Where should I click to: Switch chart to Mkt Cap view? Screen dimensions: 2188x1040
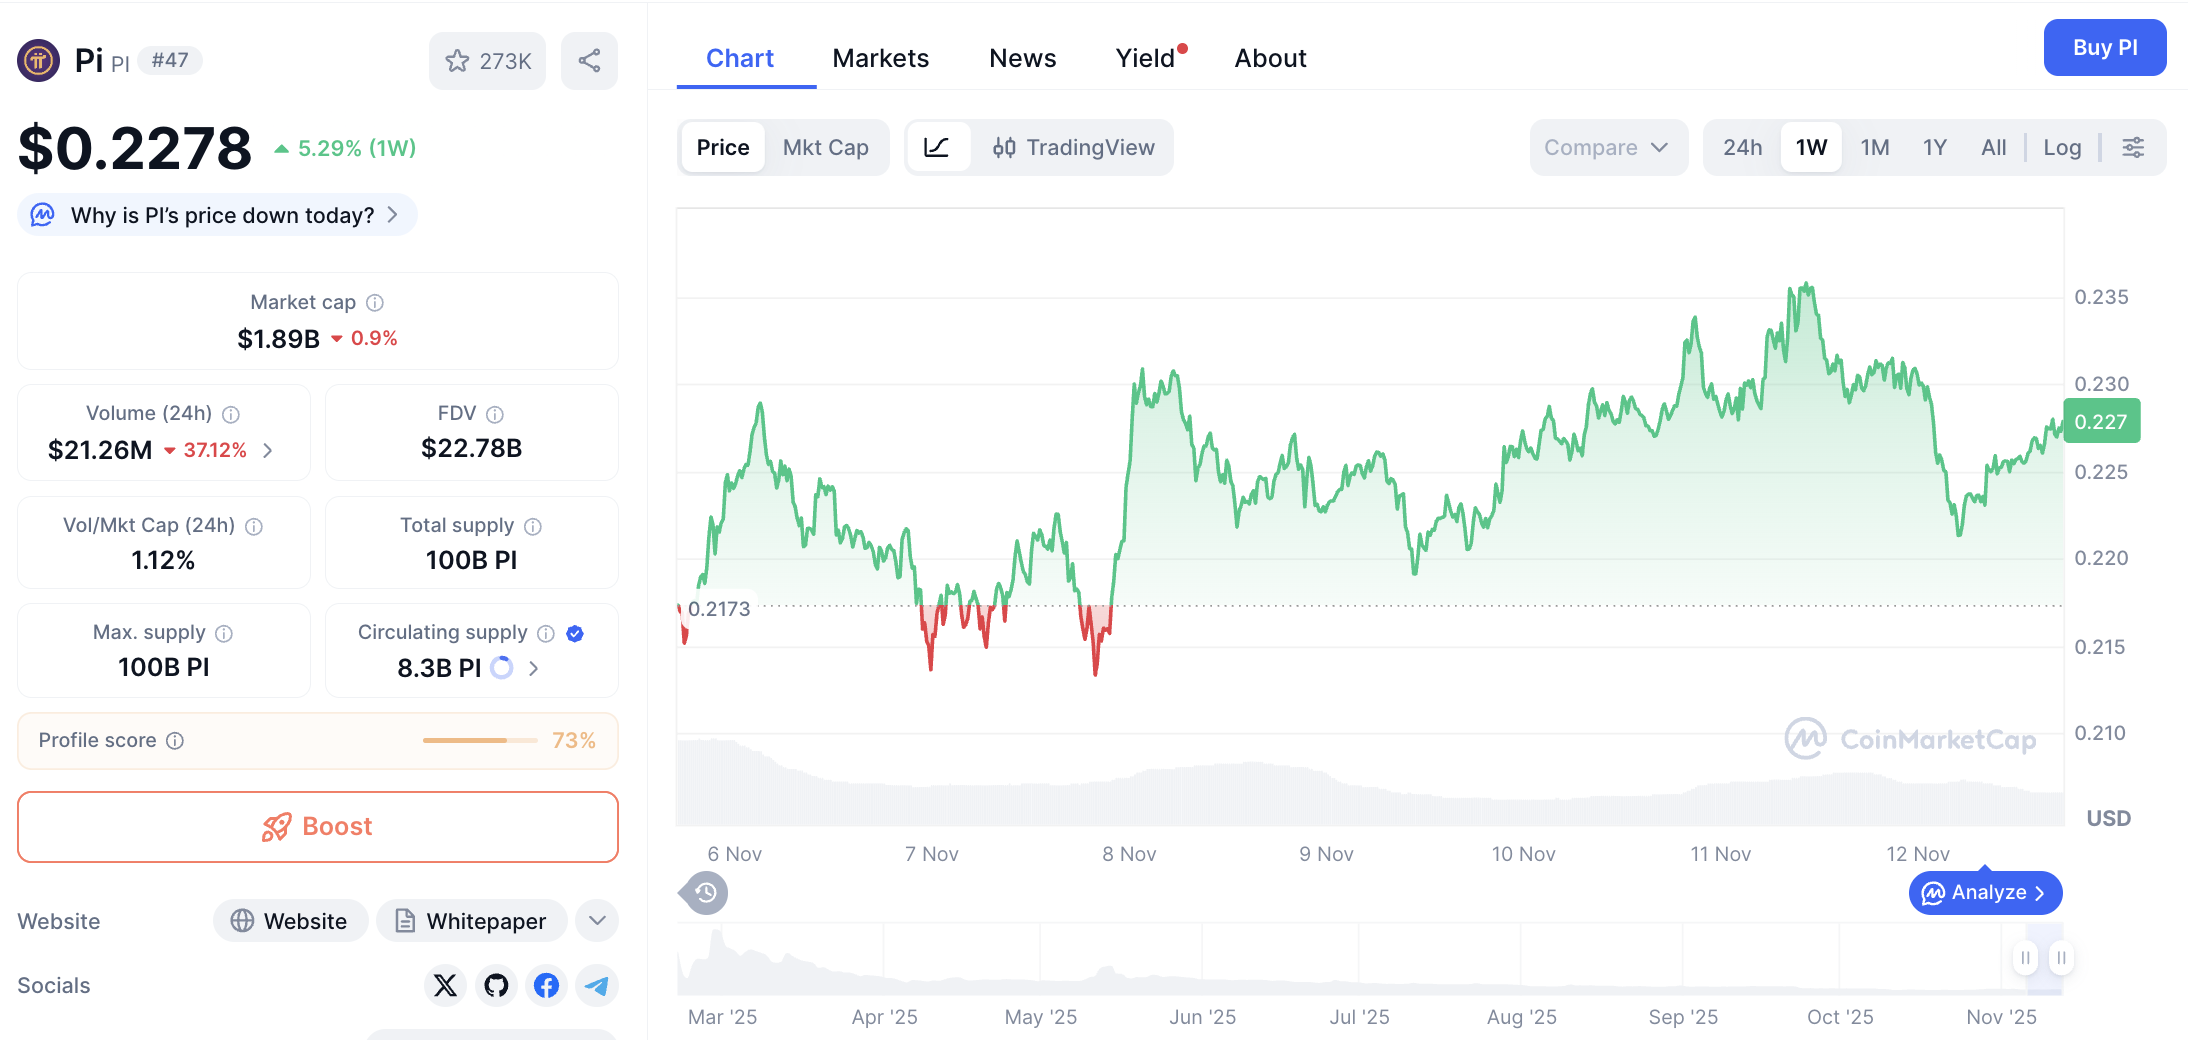click(x=826, y=147)
